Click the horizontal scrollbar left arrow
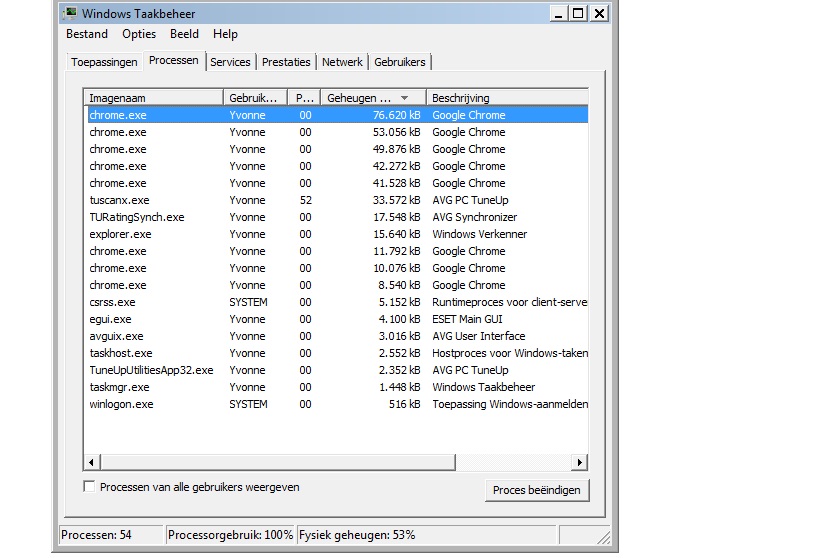 pos(91,462)
